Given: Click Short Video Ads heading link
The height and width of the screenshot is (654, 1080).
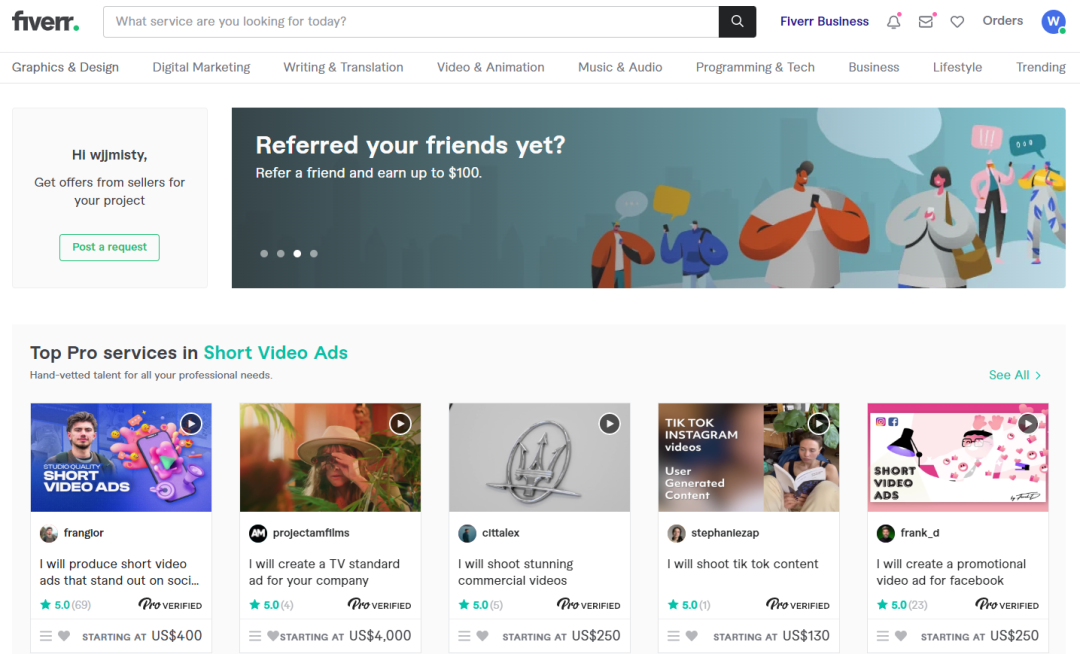Looking at the screenshot, I should coord(276,352).
